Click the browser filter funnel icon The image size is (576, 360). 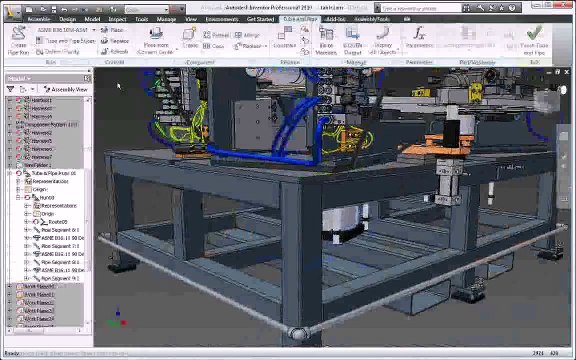(10, 89)
